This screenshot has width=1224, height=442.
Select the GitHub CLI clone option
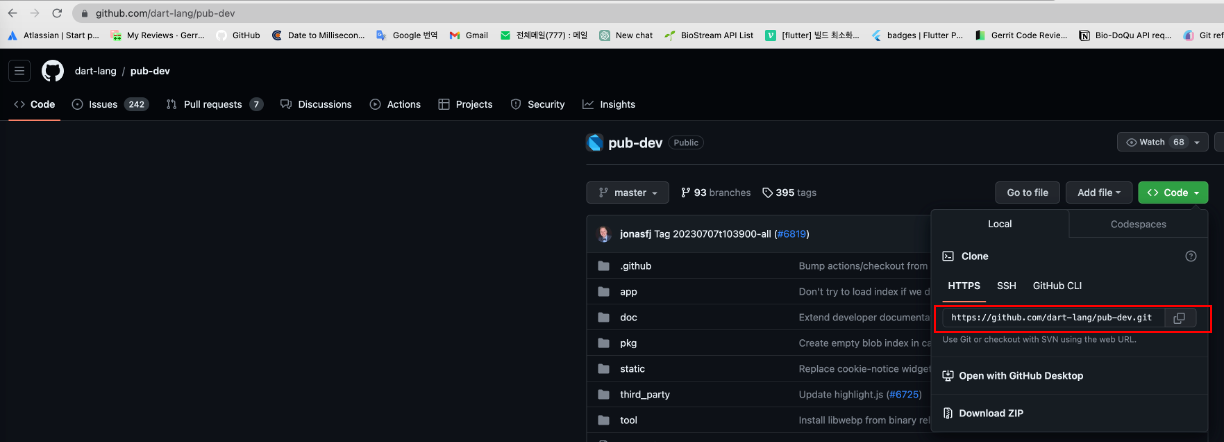coord(1057,285)
